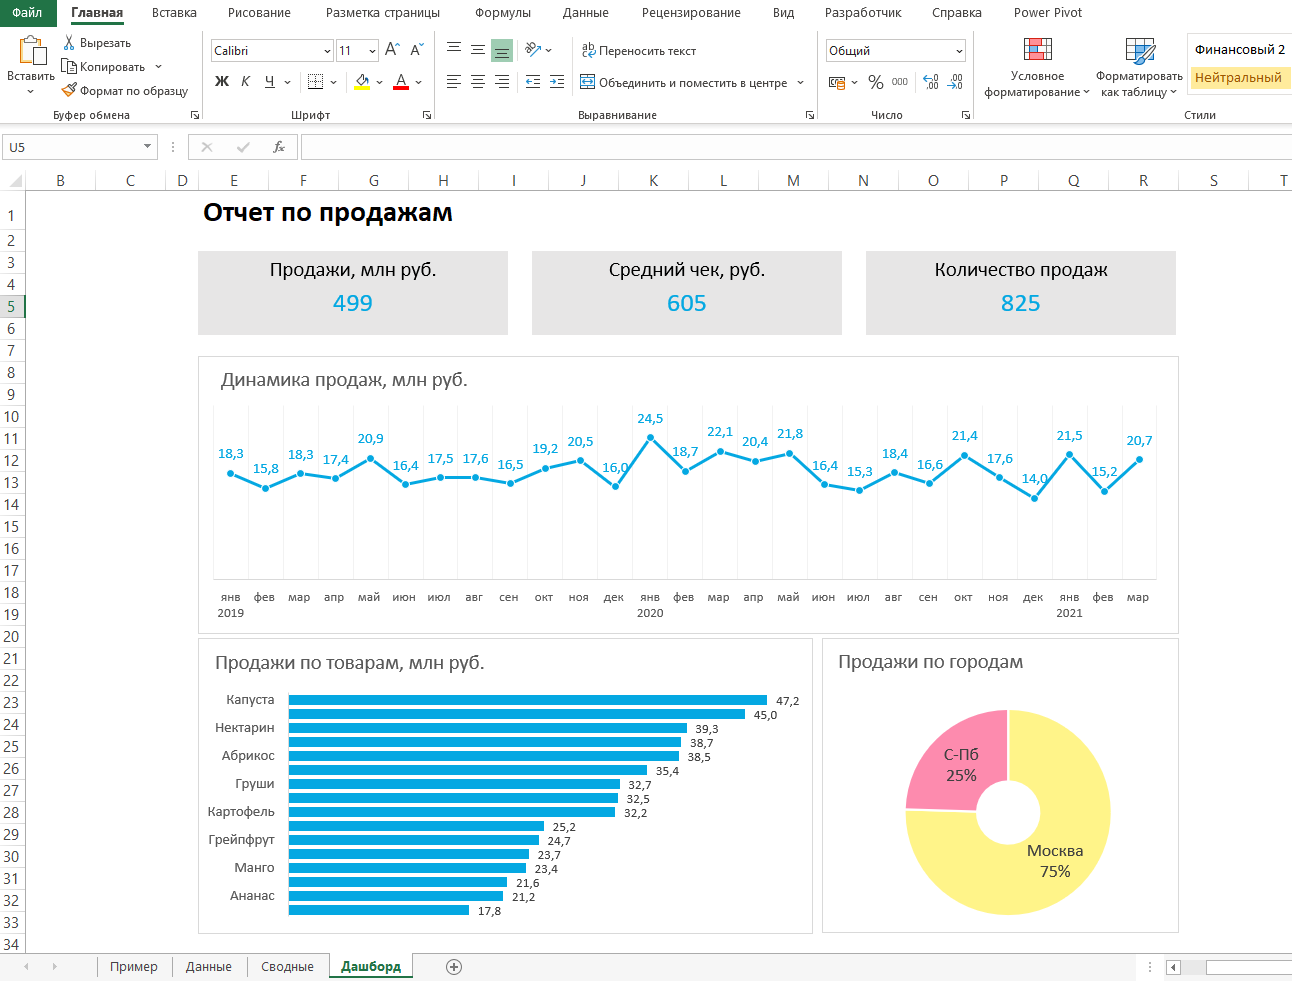This screenshot has width=1292, height=981.
Task: Click the Paste (Вставить) clipboard icon
Action: [x=31, y=52]
